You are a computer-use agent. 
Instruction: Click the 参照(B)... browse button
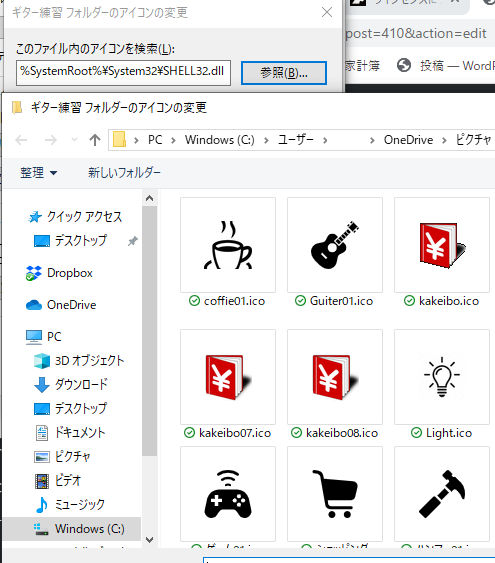(x=284, y=73)
